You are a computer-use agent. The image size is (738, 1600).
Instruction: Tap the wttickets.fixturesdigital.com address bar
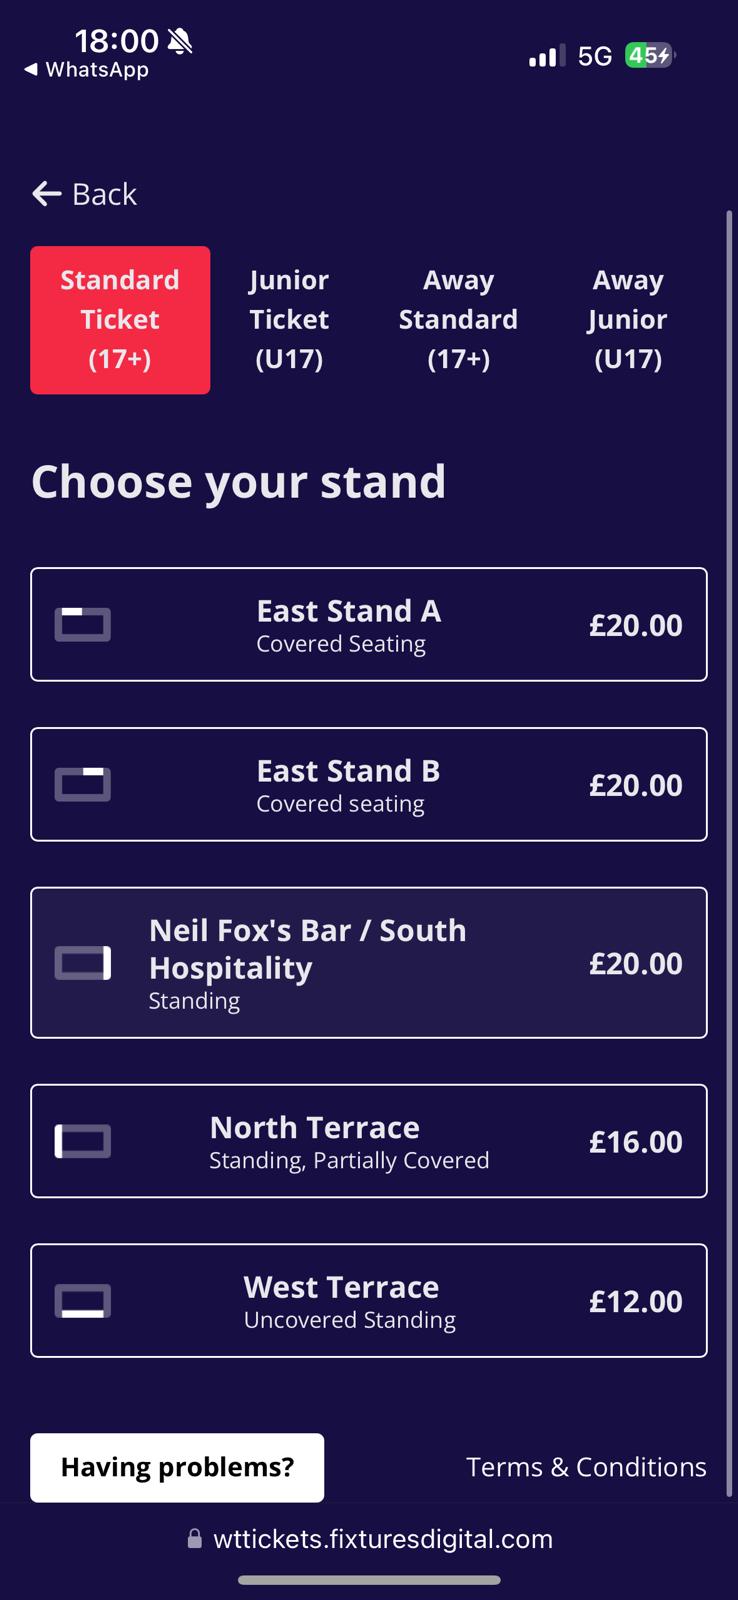[382, 1539]
